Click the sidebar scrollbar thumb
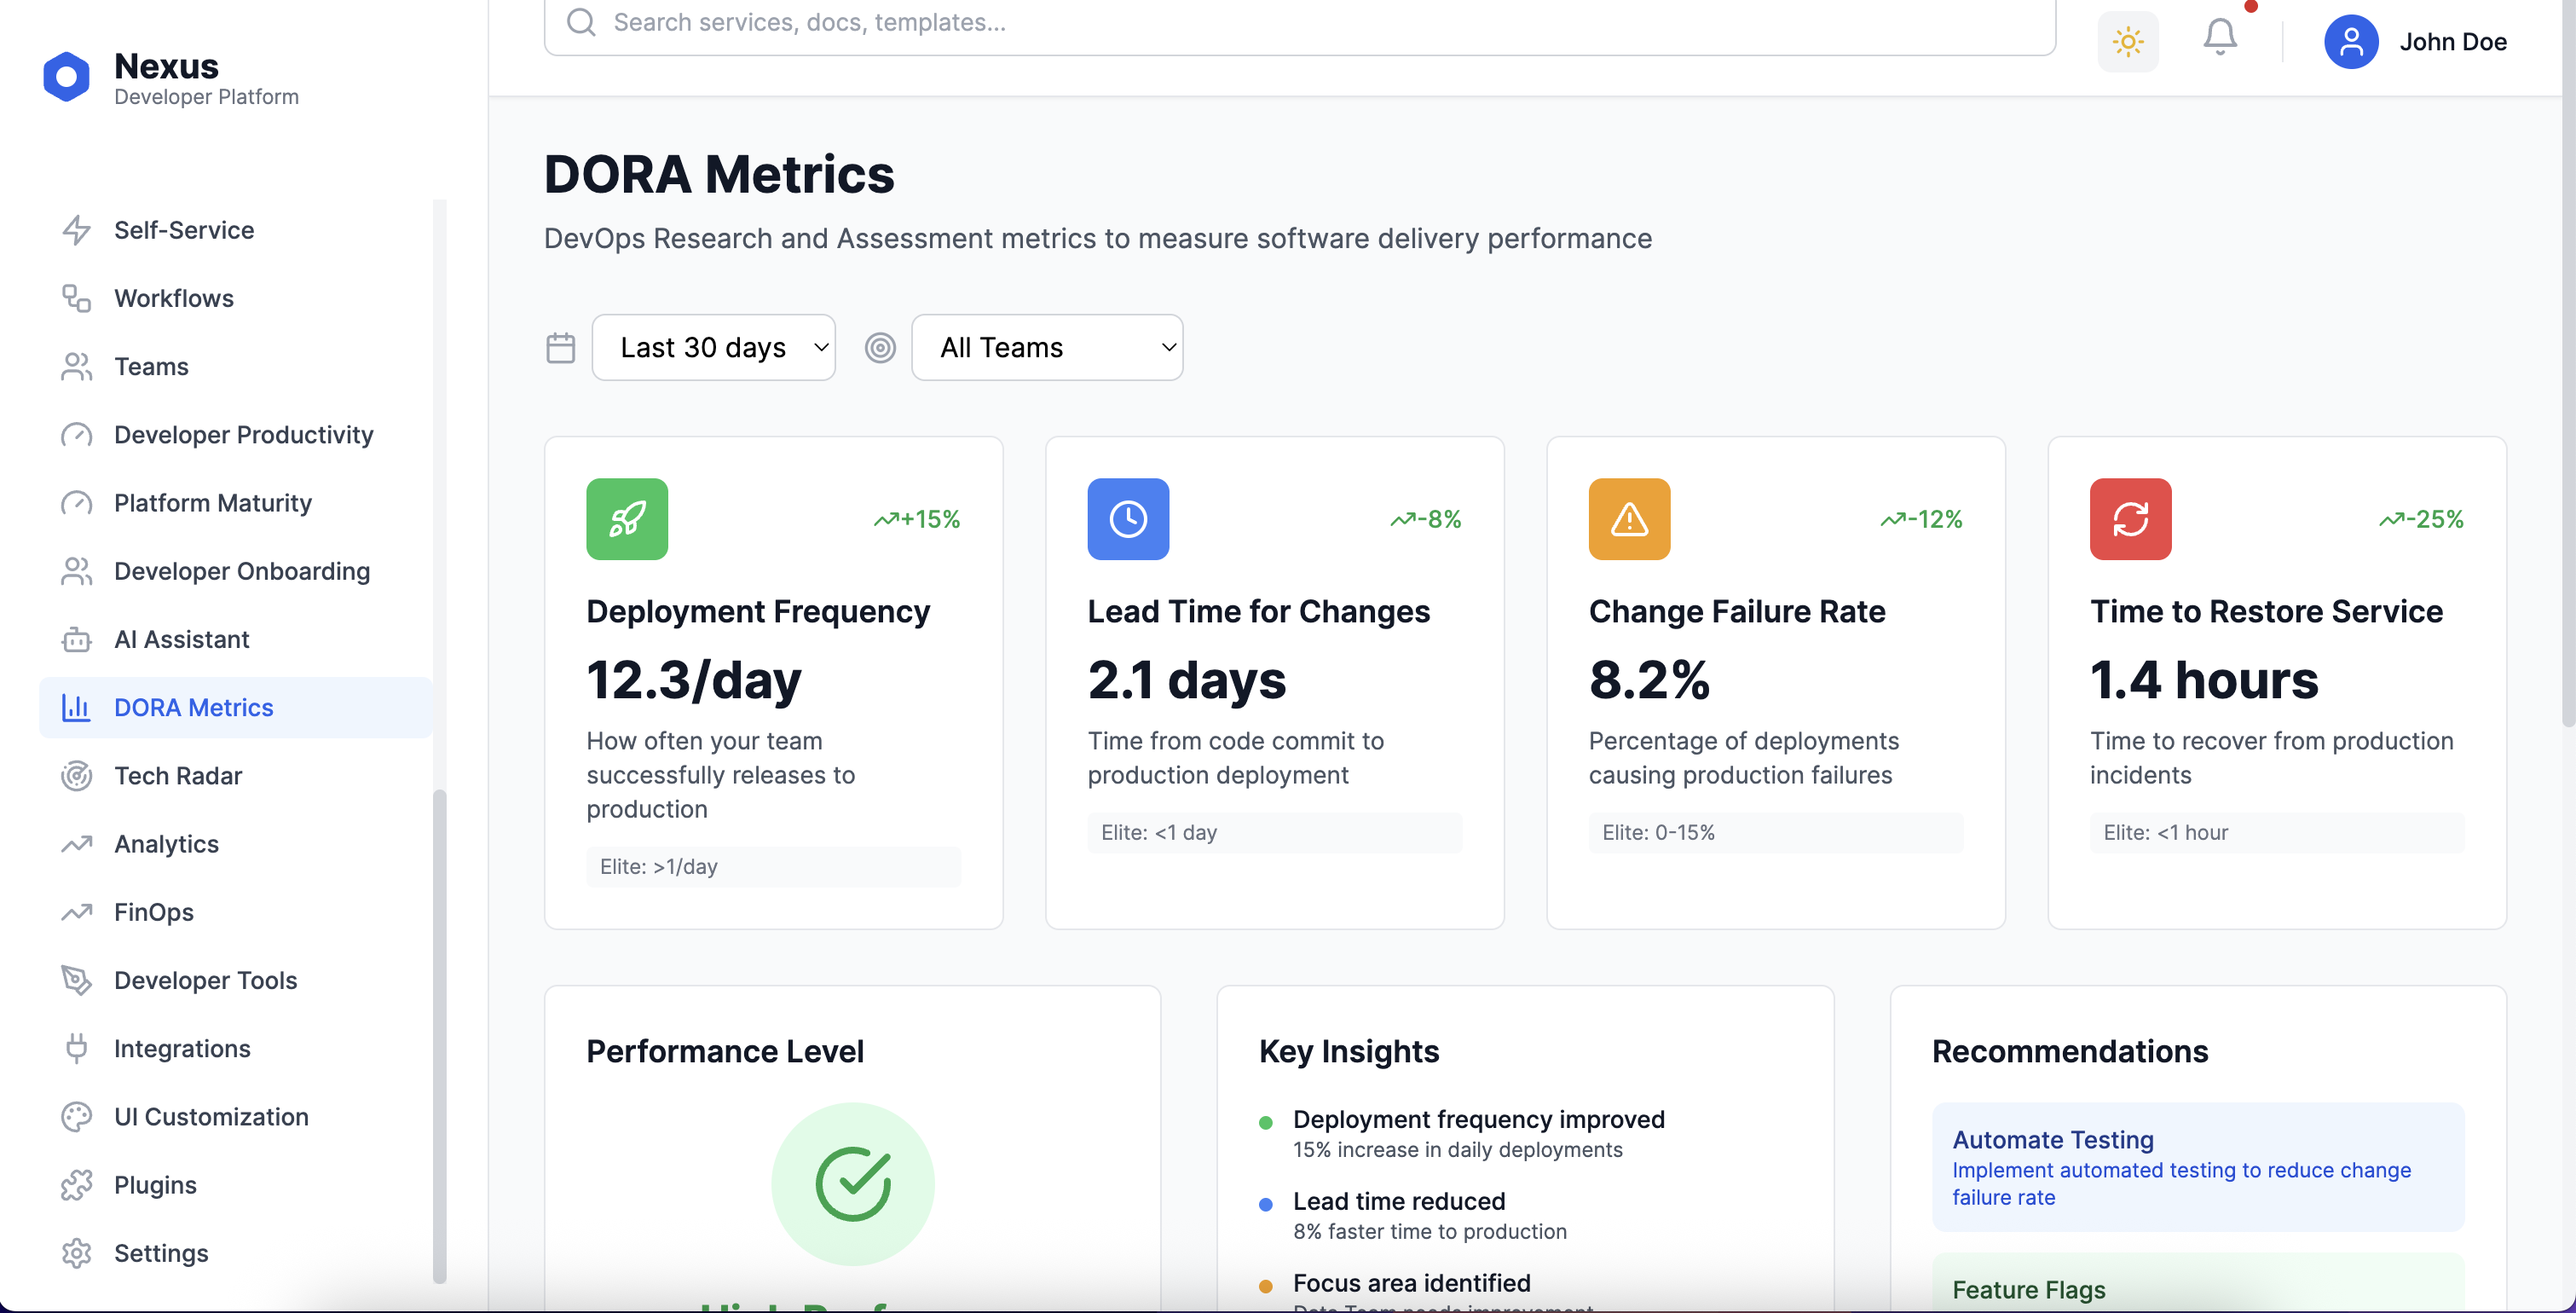The width and height of the screenshot is (2576, 1313). click(439, 1035)
